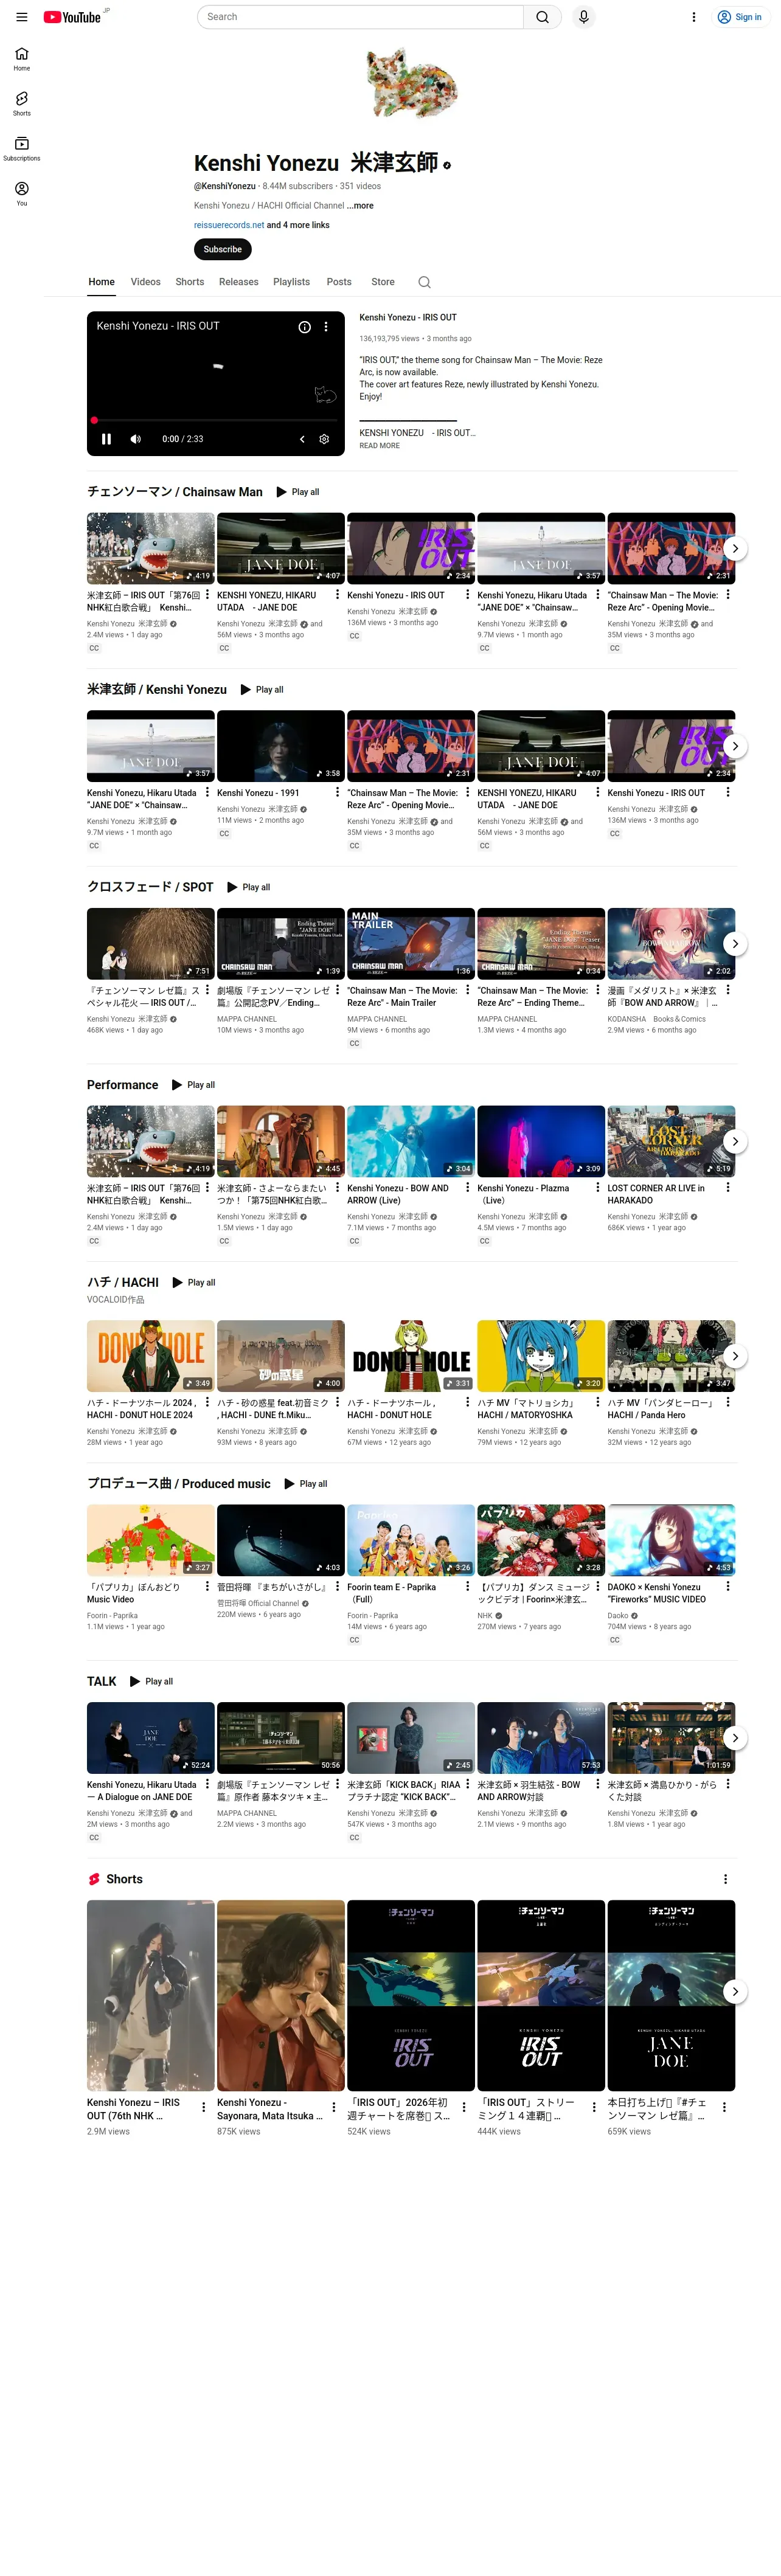Viewport: 781px width, 2576px height.
Task: Play all in 米津玄師 / Kenshi Yonezu section
Action: [x=262, y=690]
